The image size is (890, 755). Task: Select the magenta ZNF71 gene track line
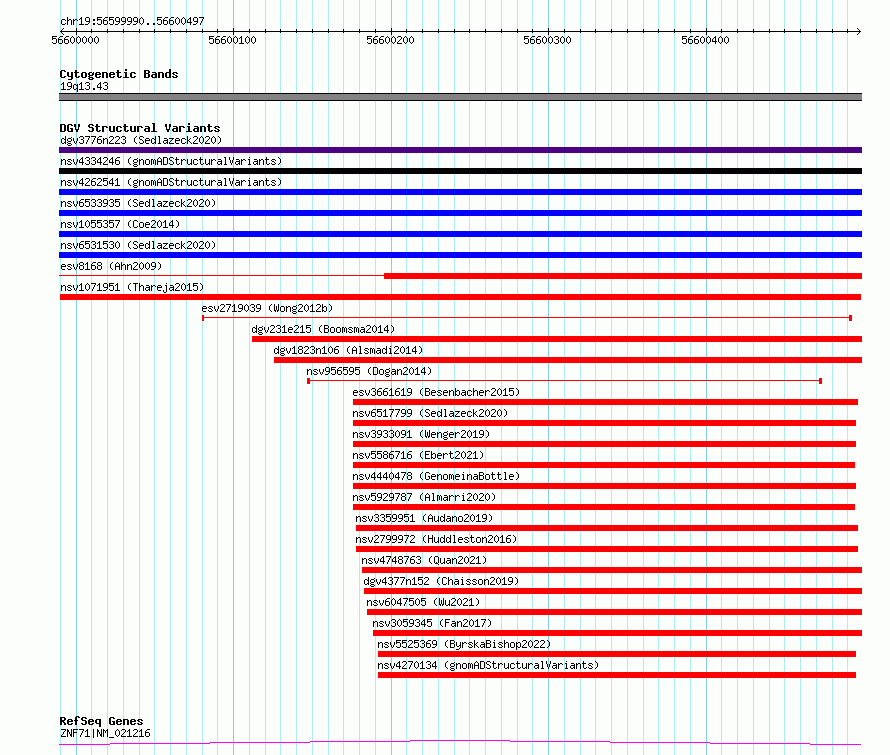460,742
